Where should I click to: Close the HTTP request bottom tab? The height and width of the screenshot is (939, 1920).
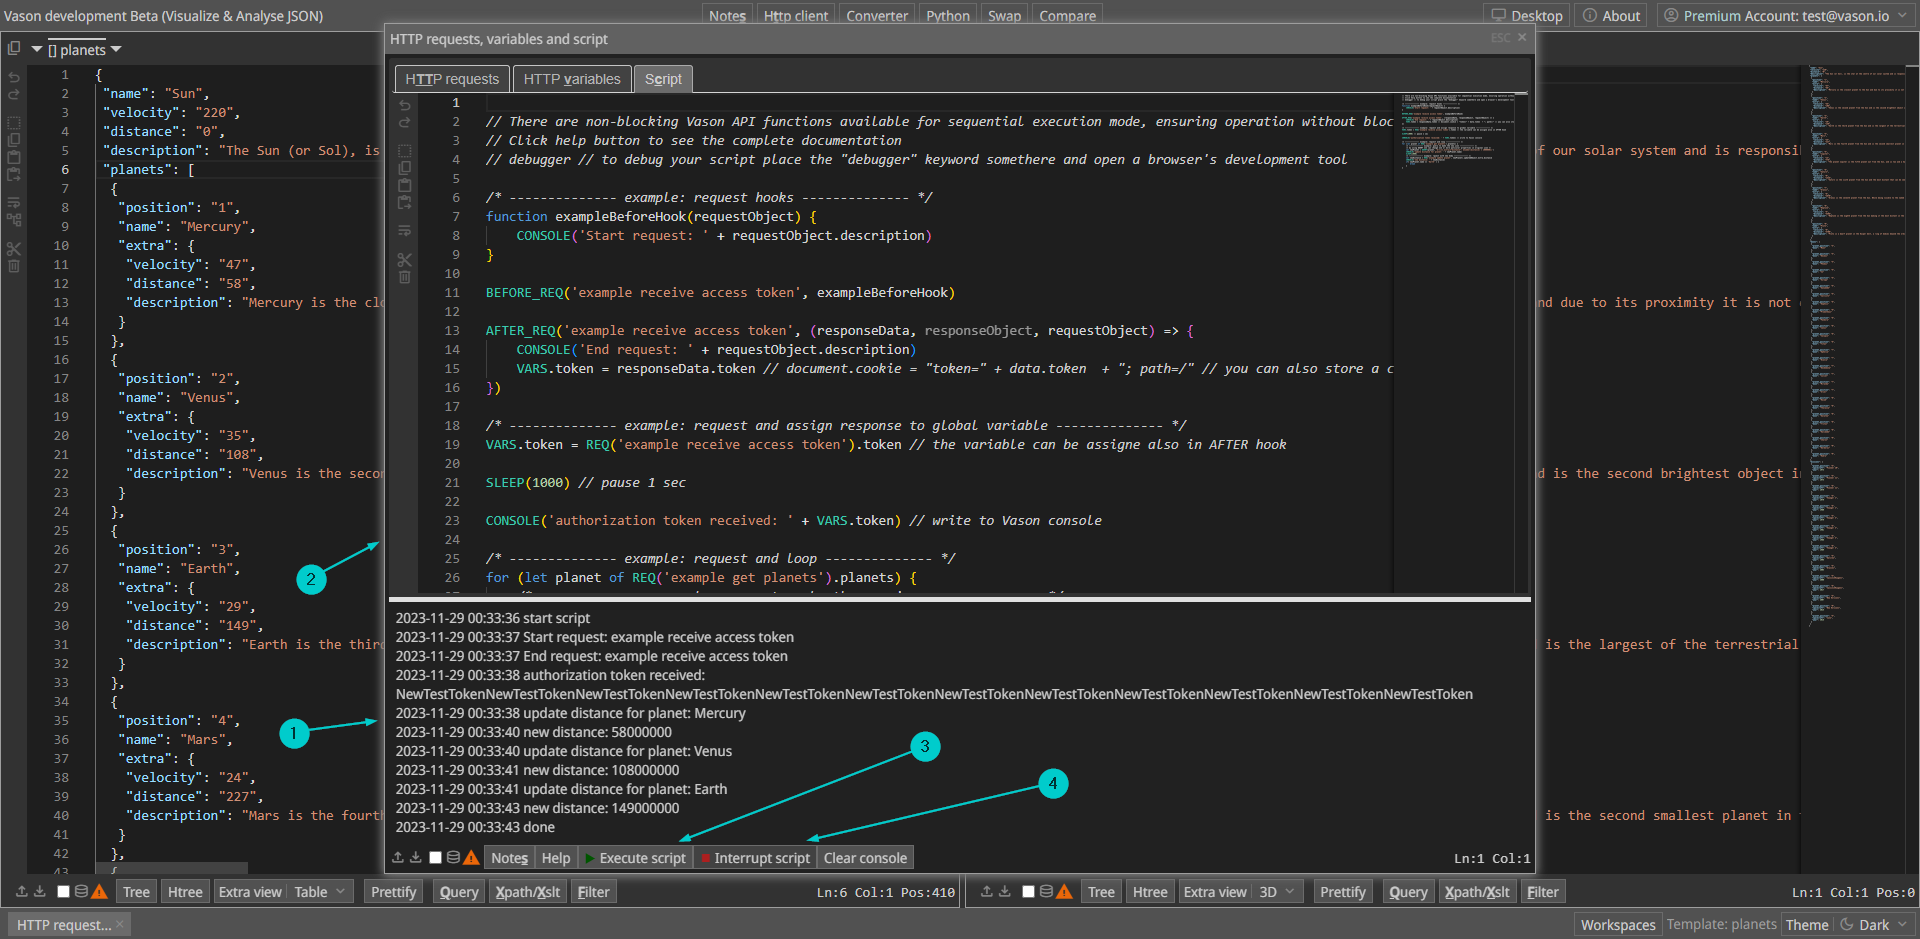click(120, 925)
